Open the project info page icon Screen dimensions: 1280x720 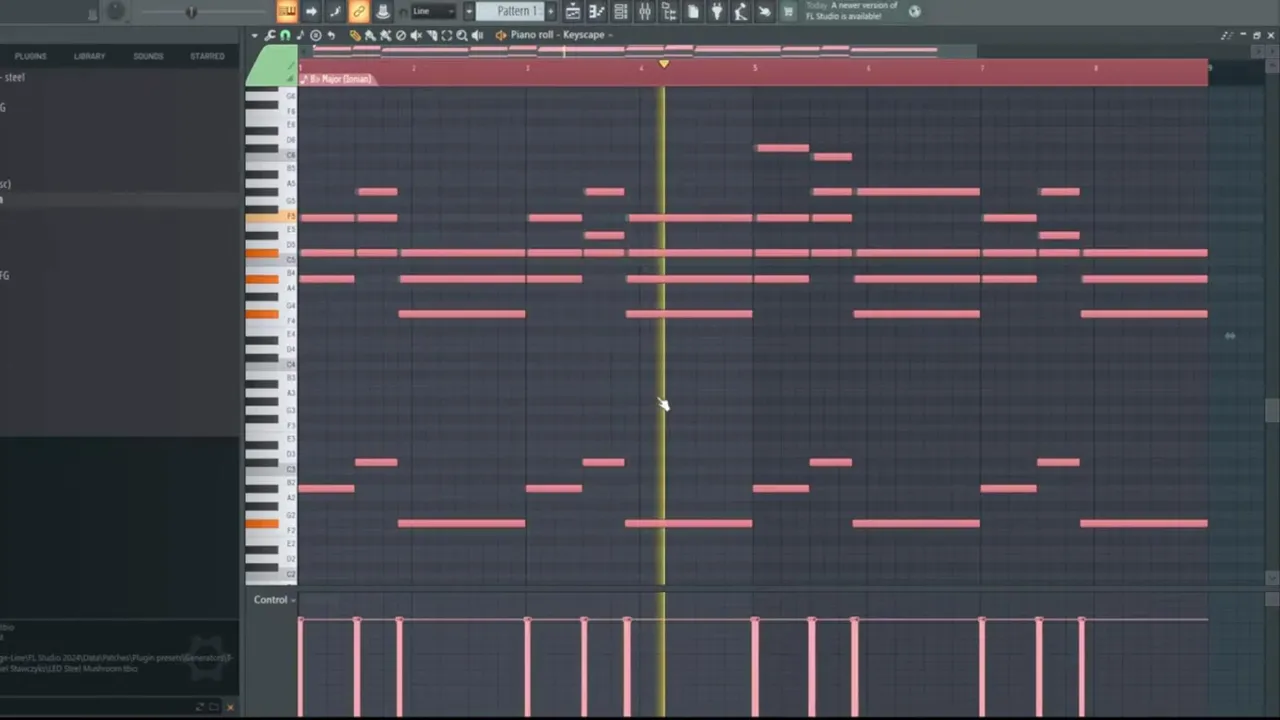[693, 11]
